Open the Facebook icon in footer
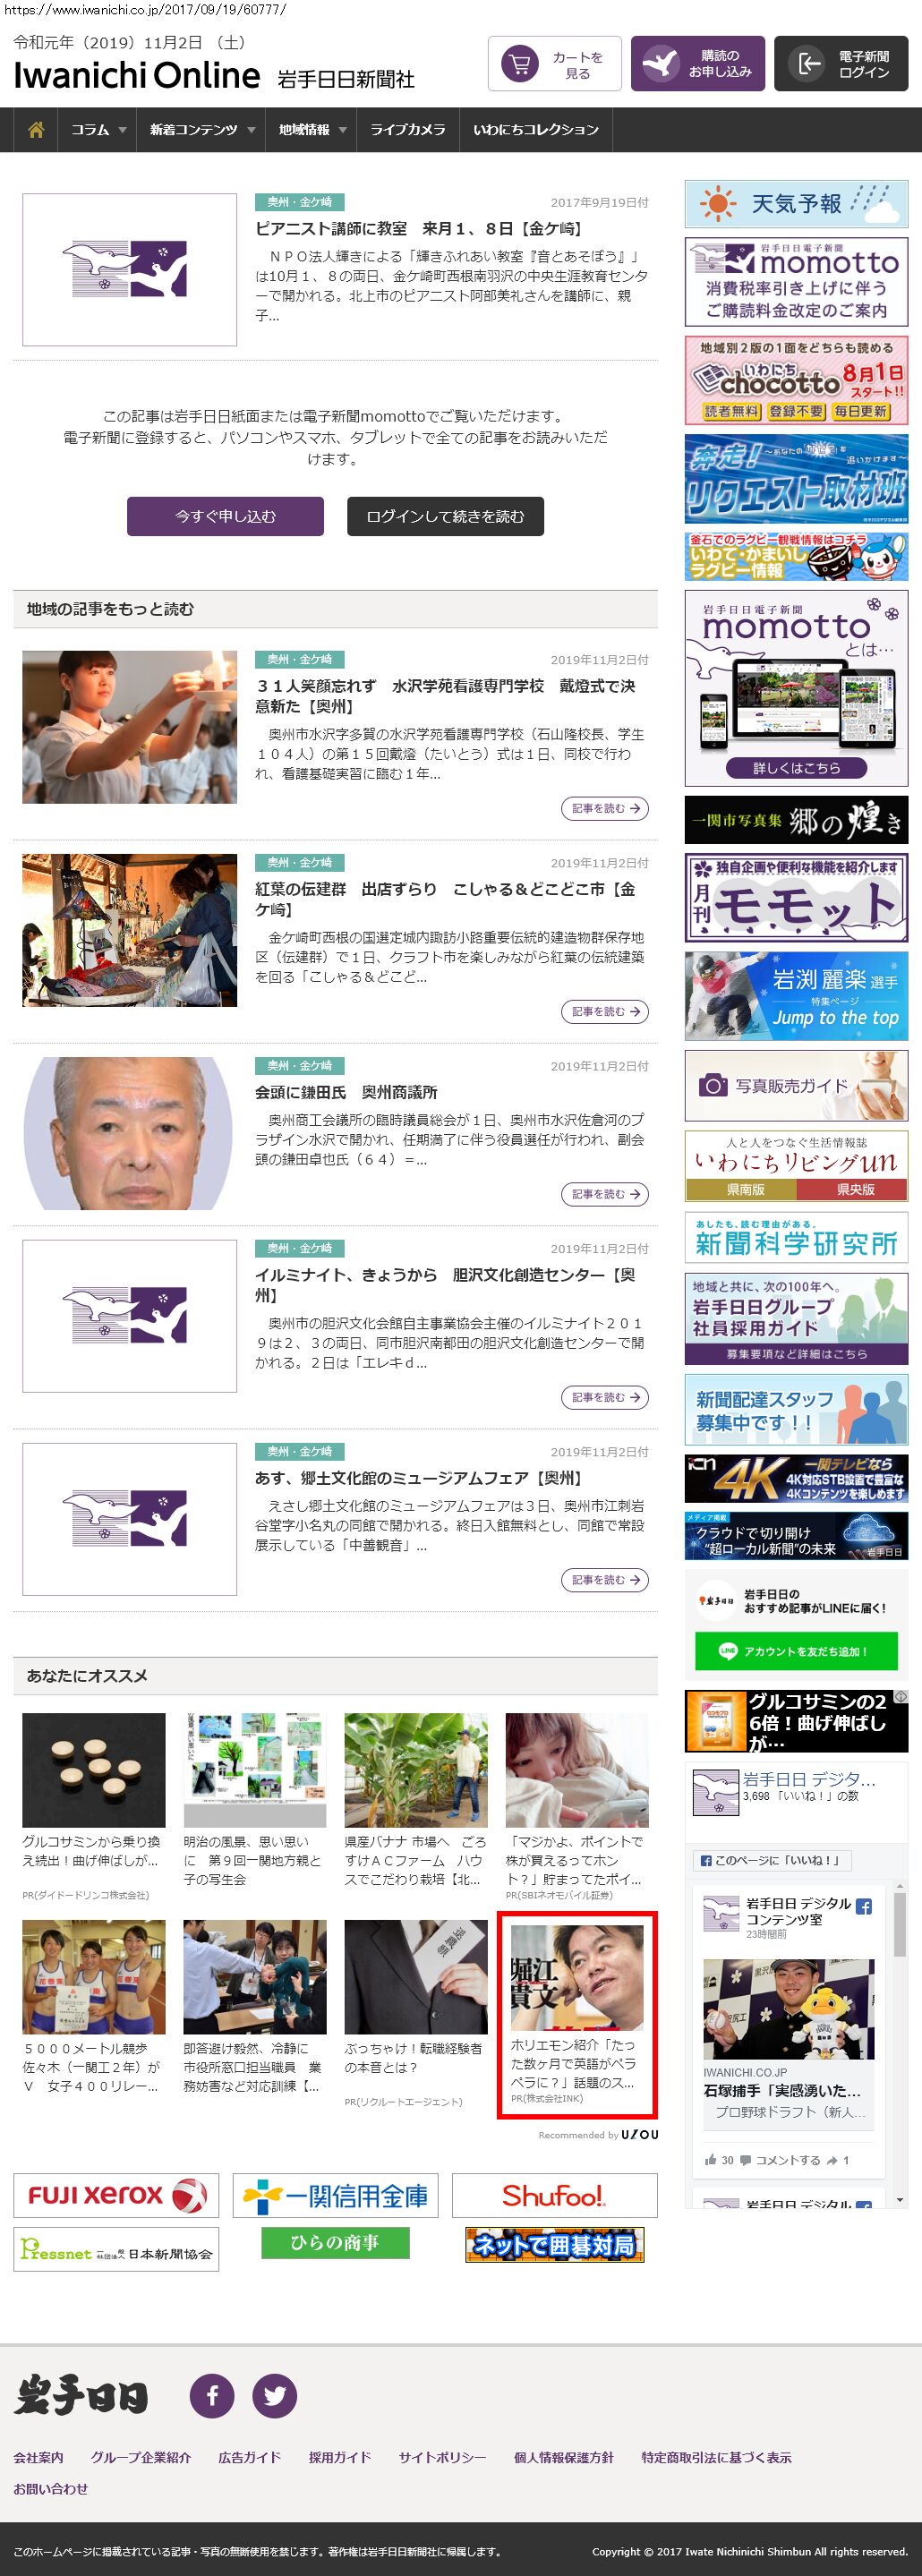The width and height of the screenshot is (922, 2576). point(212,2396)
